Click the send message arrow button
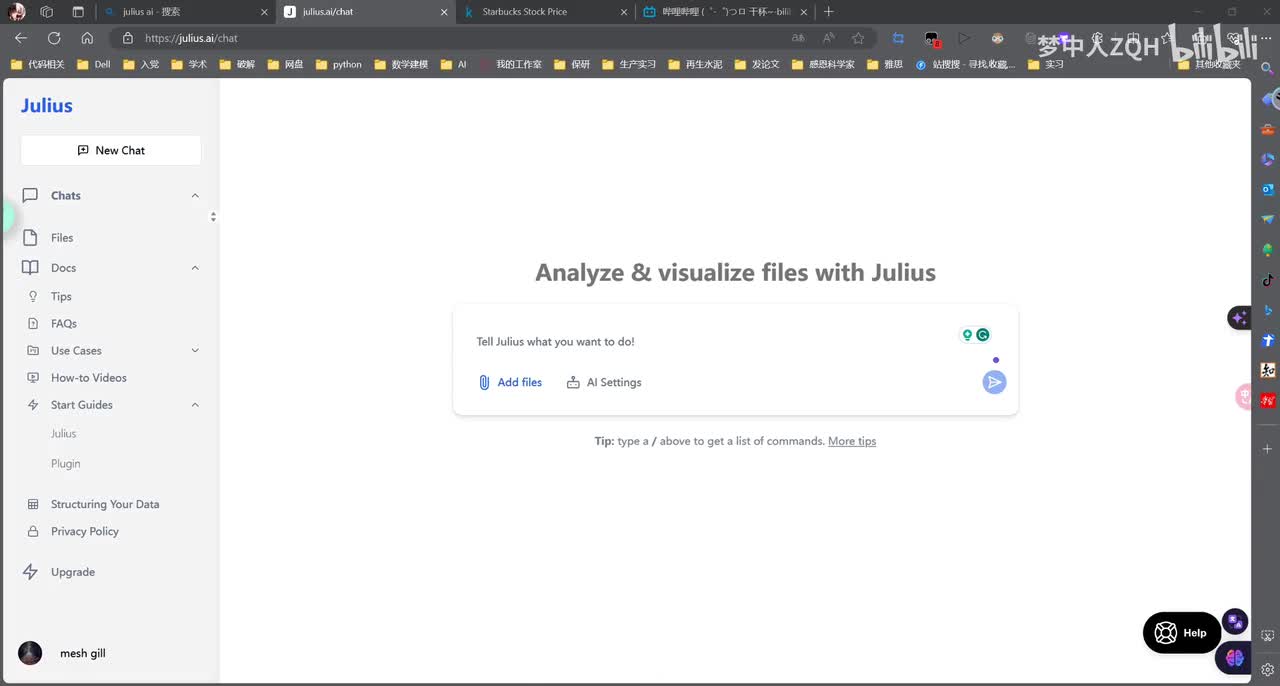This screenshot has width=1280, height=686. (x=993, y=382)
